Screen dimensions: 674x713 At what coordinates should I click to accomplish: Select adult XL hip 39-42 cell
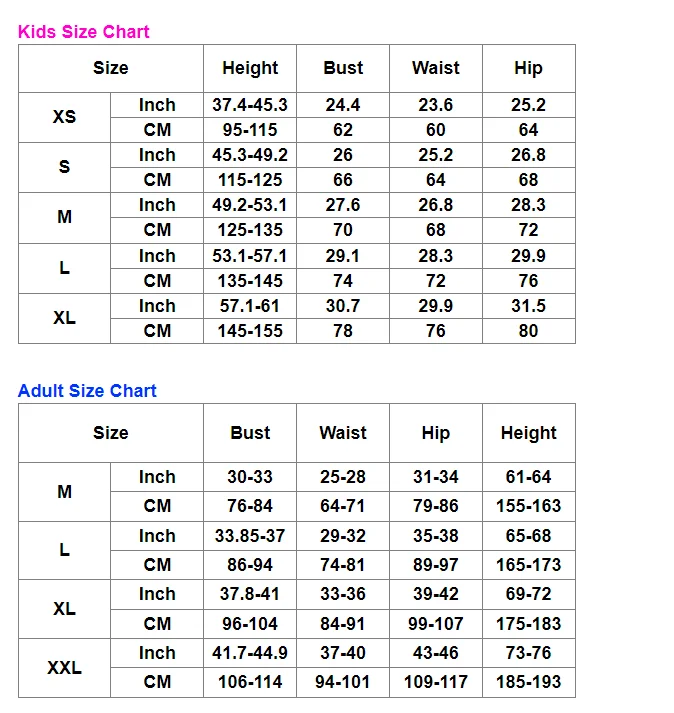pyautogui.click(x=436, y=594)
